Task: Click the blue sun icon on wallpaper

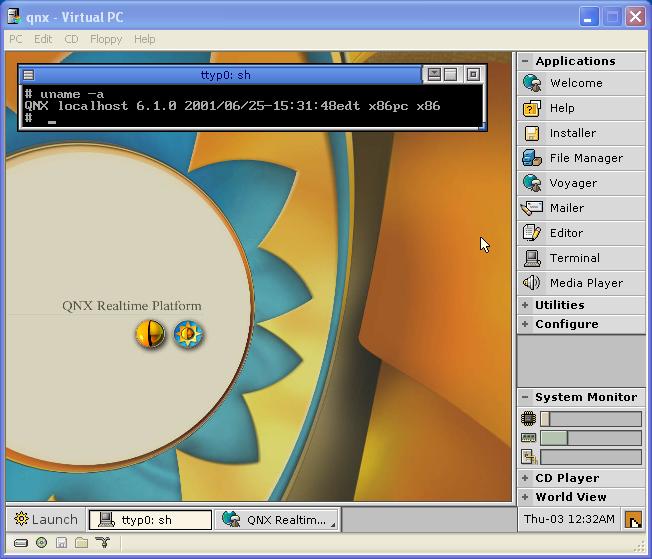Action: [188, 334]
